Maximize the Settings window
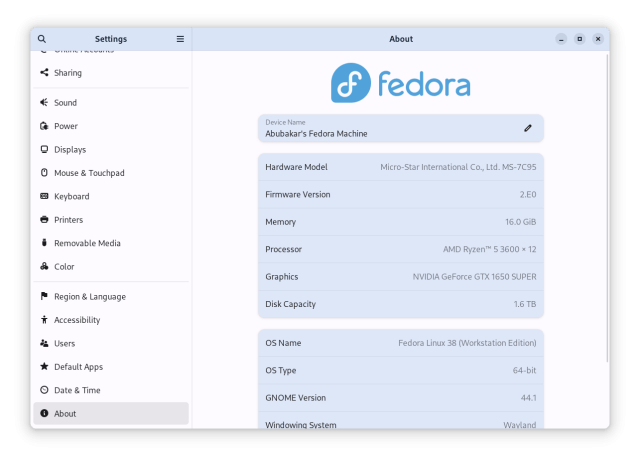Screen dimensions: 640x462 pos(579,39)
